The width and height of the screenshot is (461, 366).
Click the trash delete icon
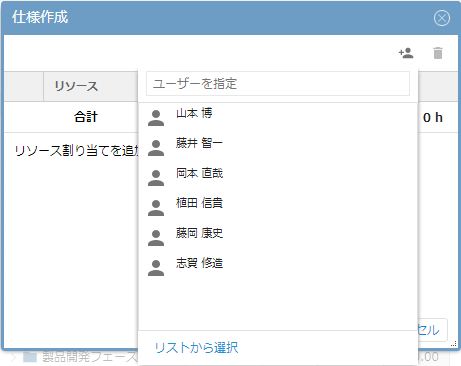[x=438, y=53]
